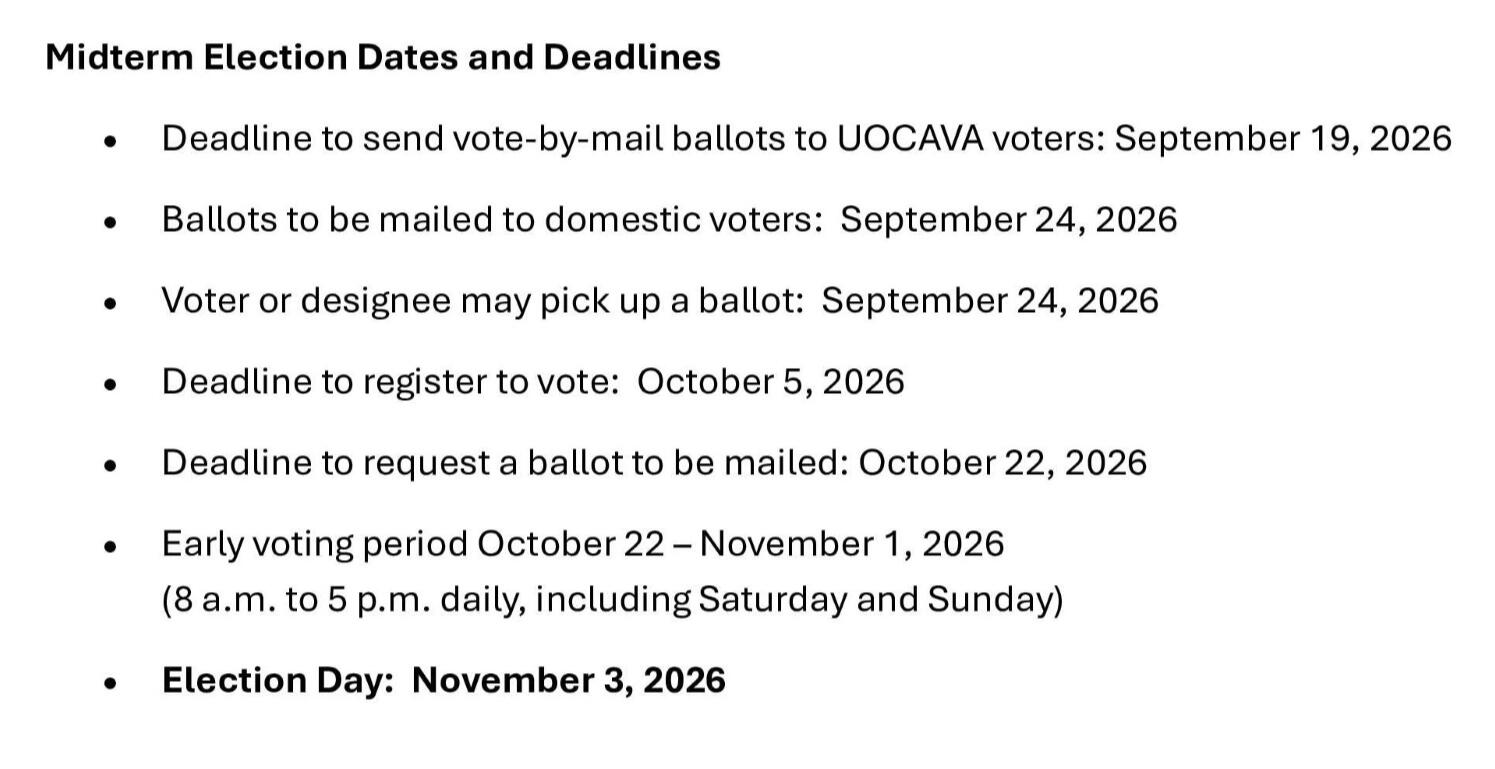
Task: Click the voter or designee pick up line
Action: (660, 300)
